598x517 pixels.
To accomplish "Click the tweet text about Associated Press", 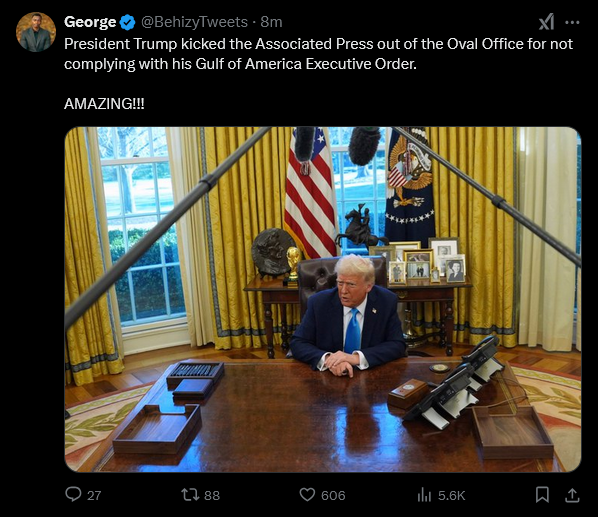I will pos(318,54).
